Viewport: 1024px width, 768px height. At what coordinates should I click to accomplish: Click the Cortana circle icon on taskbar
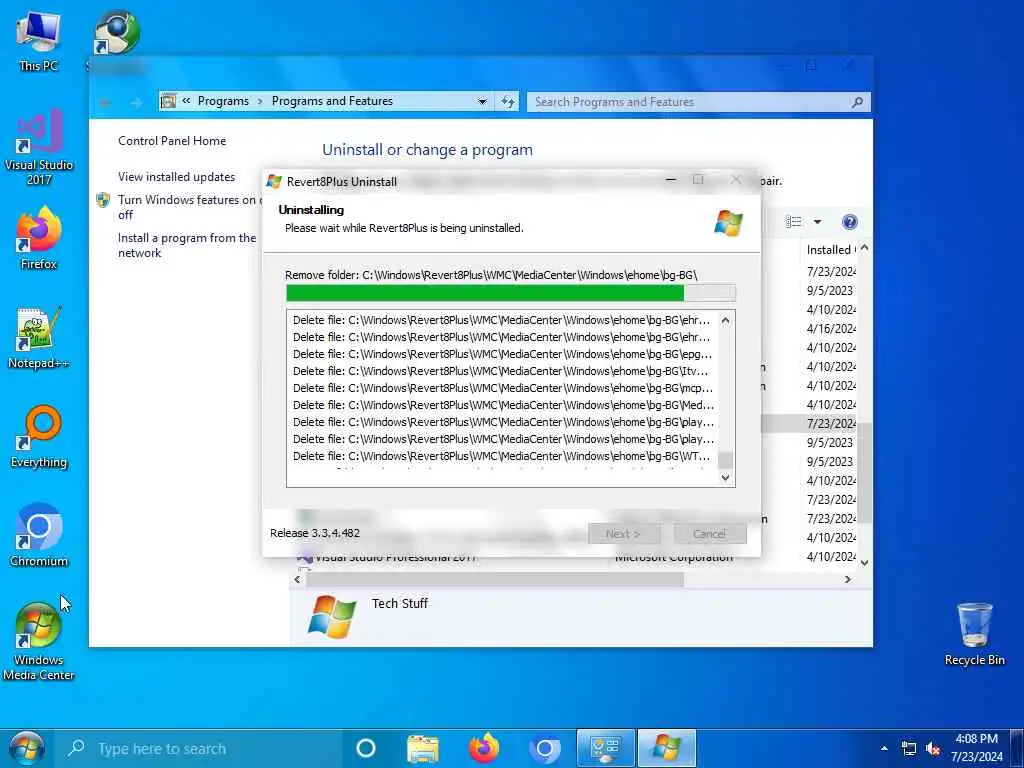(366, 748)
